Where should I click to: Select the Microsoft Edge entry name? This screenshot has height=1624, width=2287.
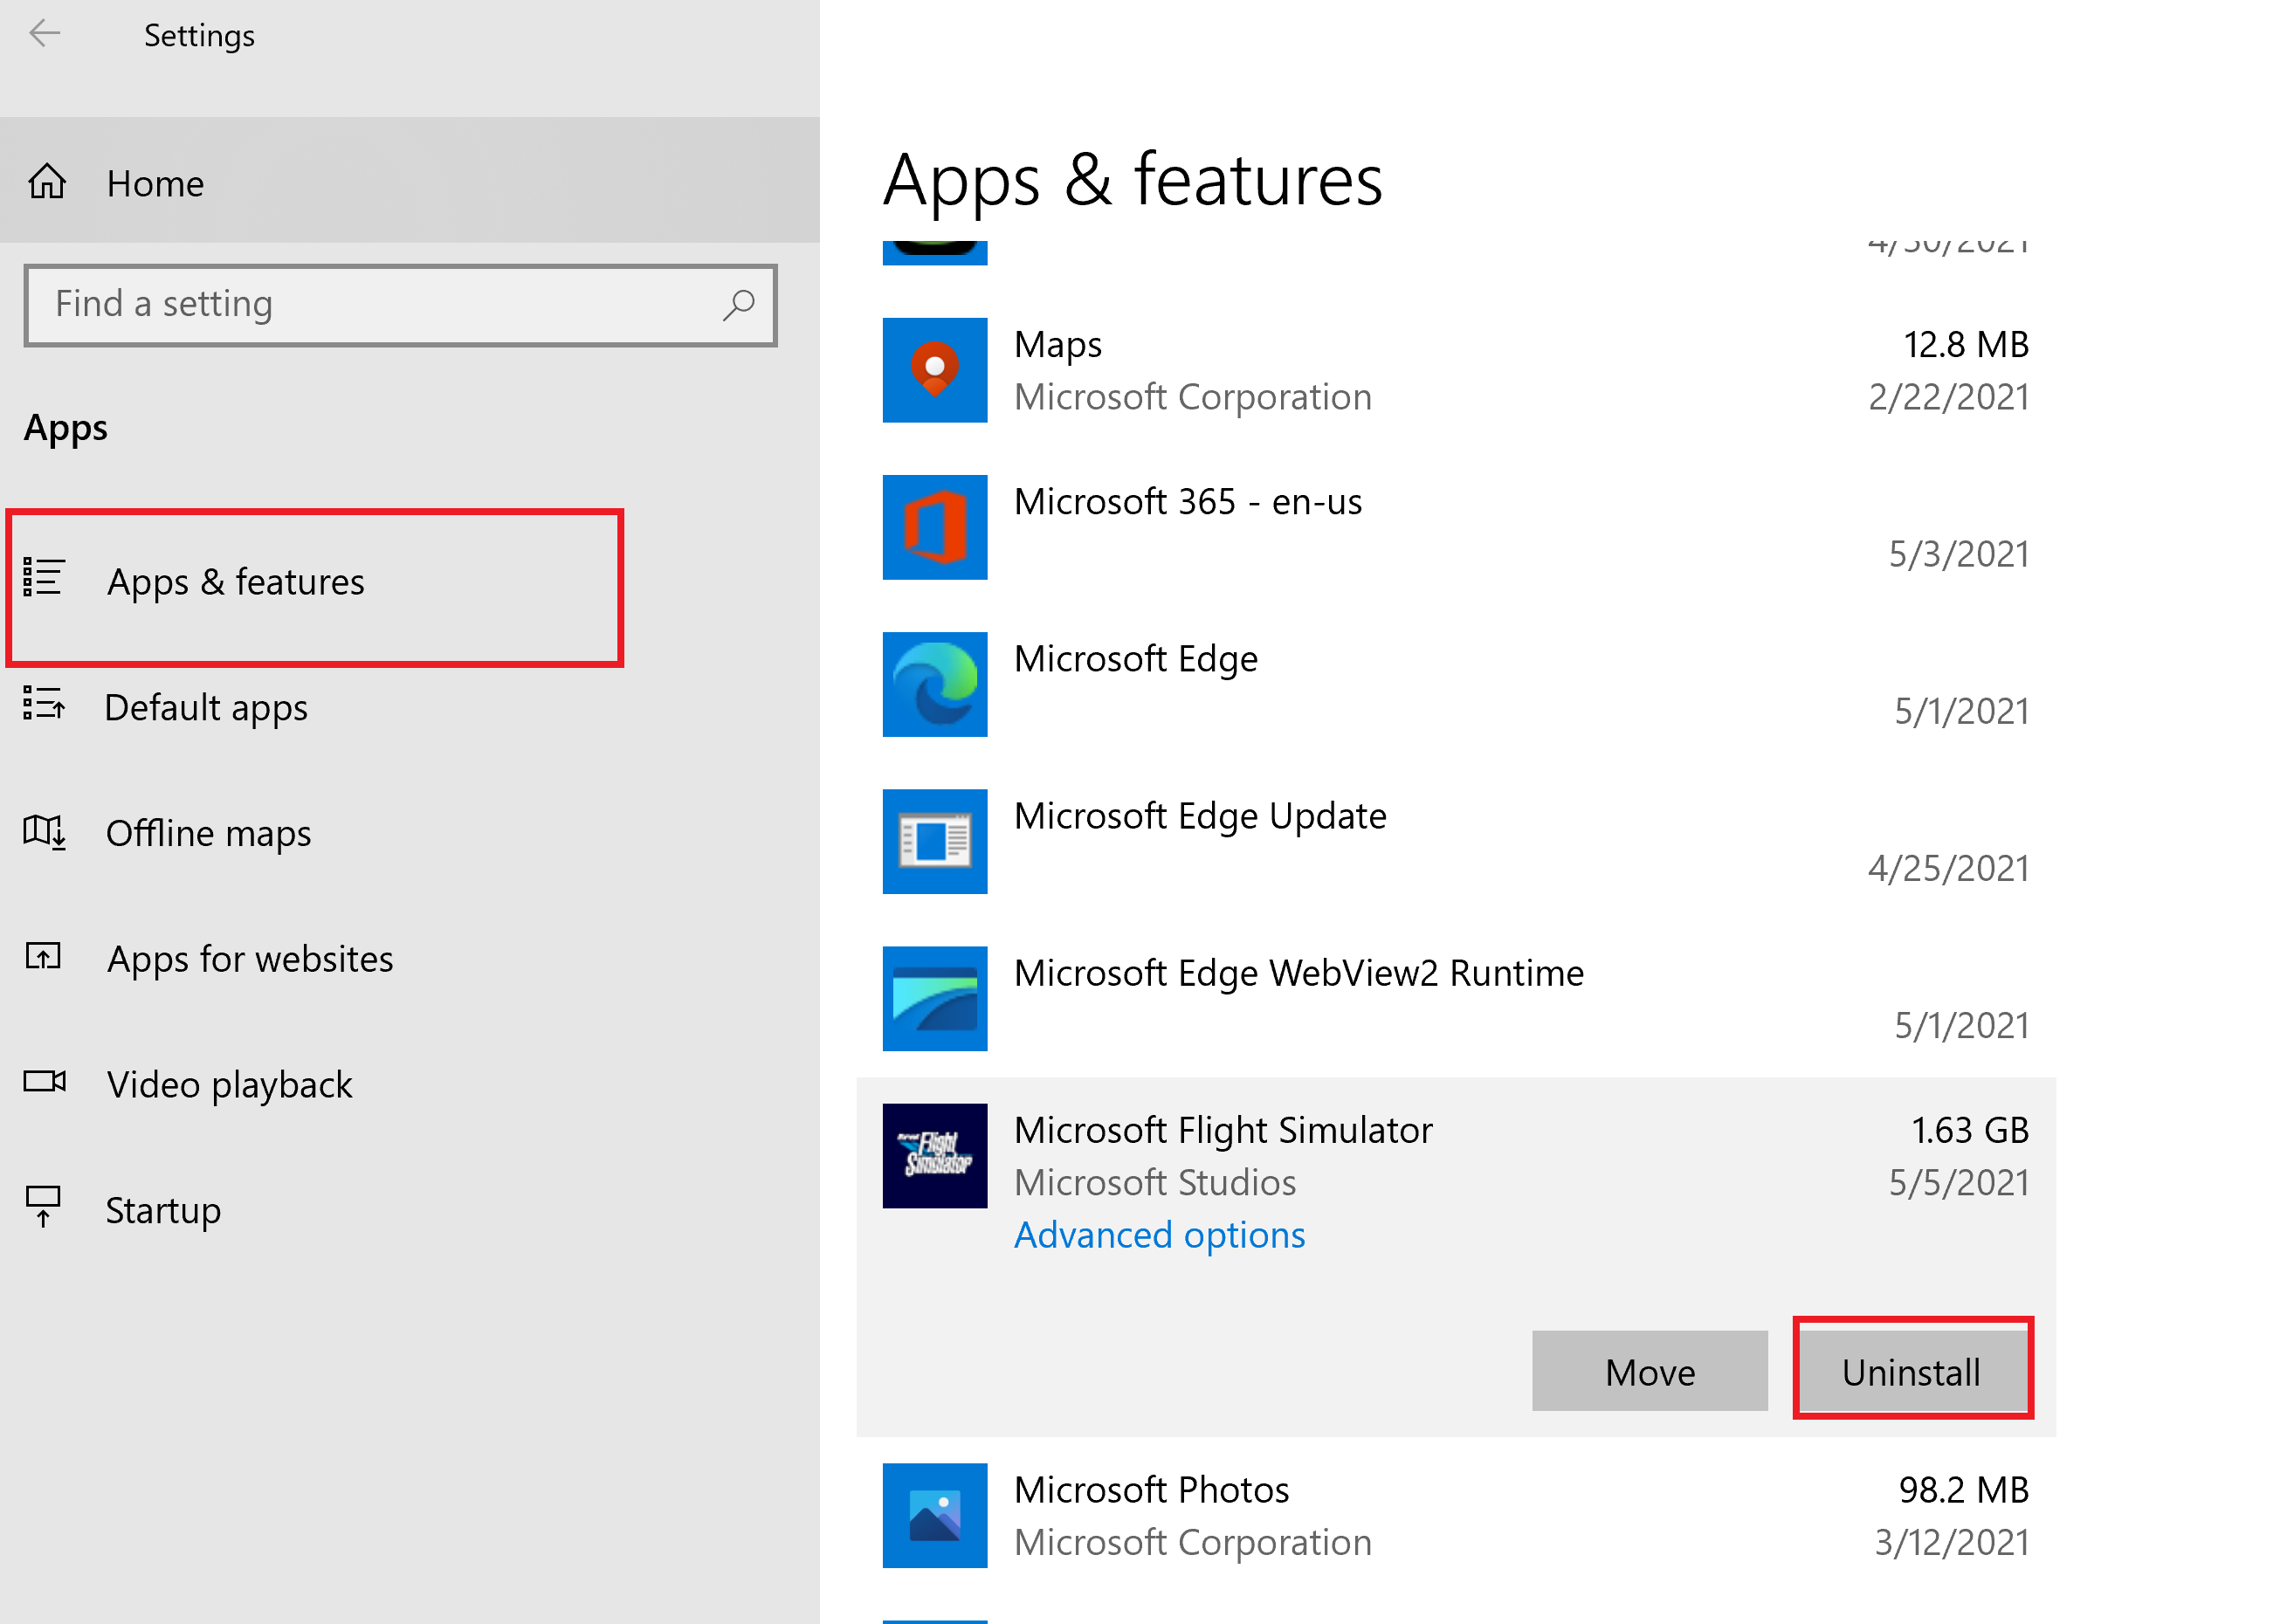click(x=1135, y=660)
